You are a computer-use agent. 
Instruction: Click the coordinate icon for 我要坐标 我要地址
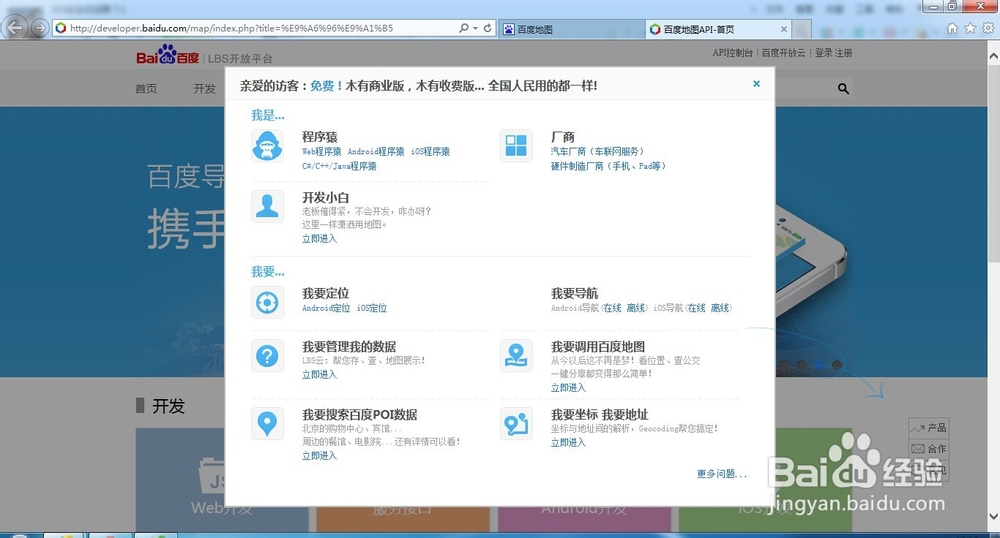pos(516,423)
